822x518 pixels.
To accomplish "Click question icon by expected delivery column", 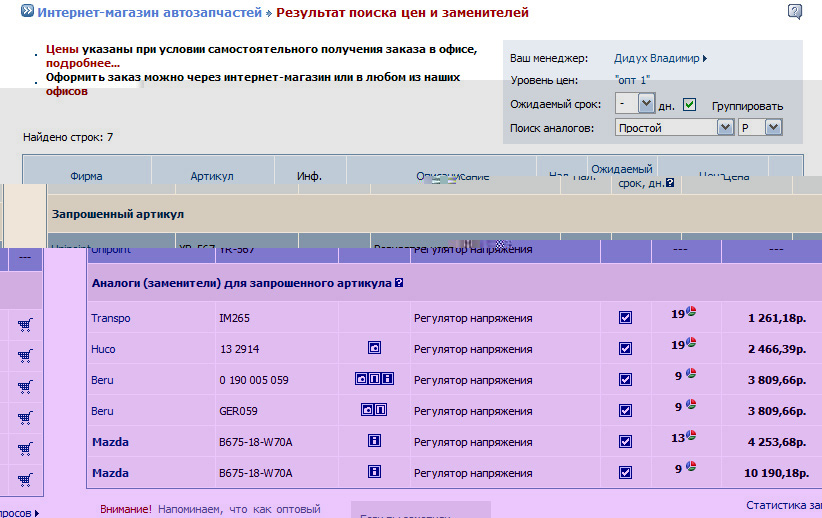I will tap(669, 183).
